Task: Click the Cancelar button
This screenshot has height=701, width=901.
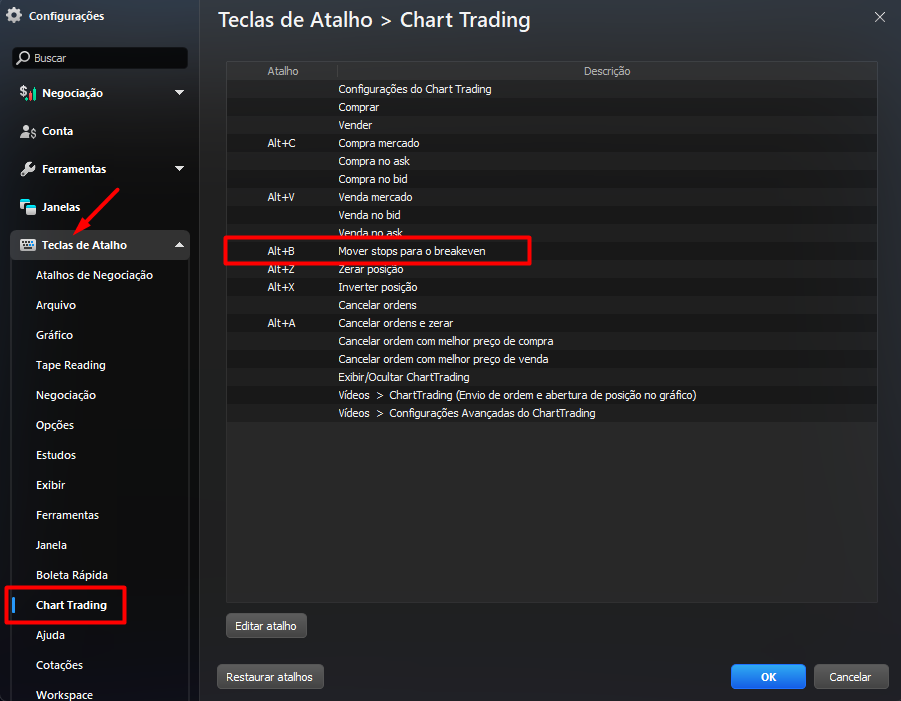Action: click(851, 677)
